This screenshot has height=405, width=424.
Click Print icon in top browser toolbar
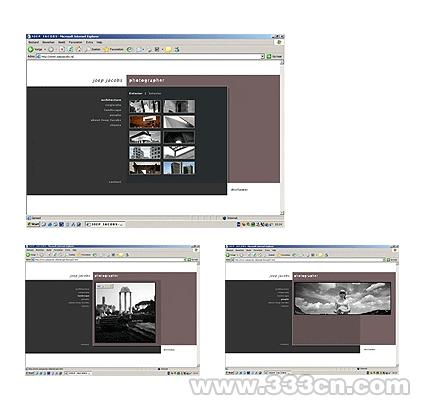tap(149, 49)
